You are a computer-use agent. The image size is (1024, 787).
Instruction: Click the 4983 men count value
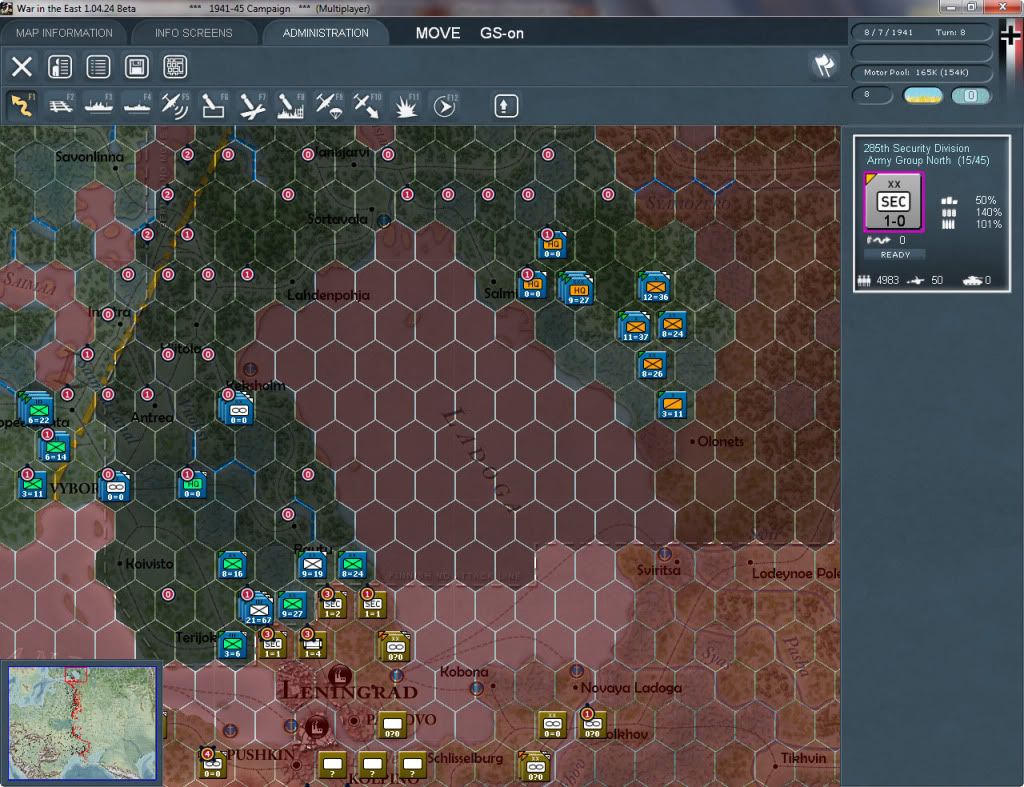888,280
